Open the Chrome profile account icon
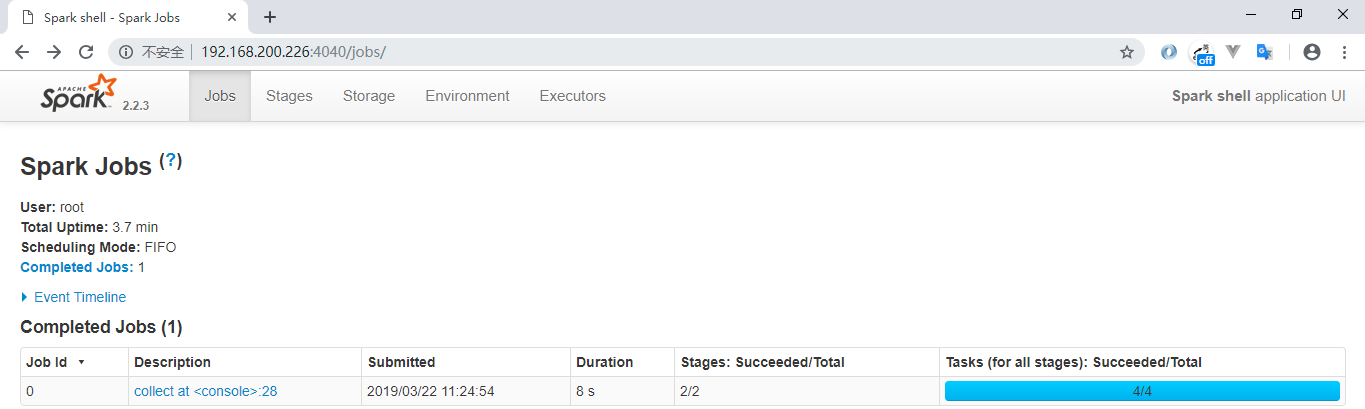 pos(1313,52)
